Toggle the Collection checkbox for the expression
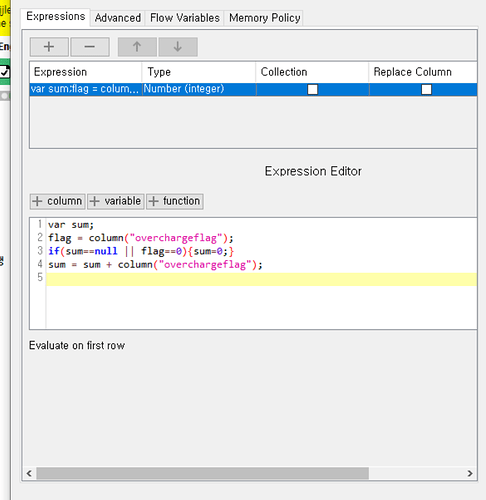 312,89
